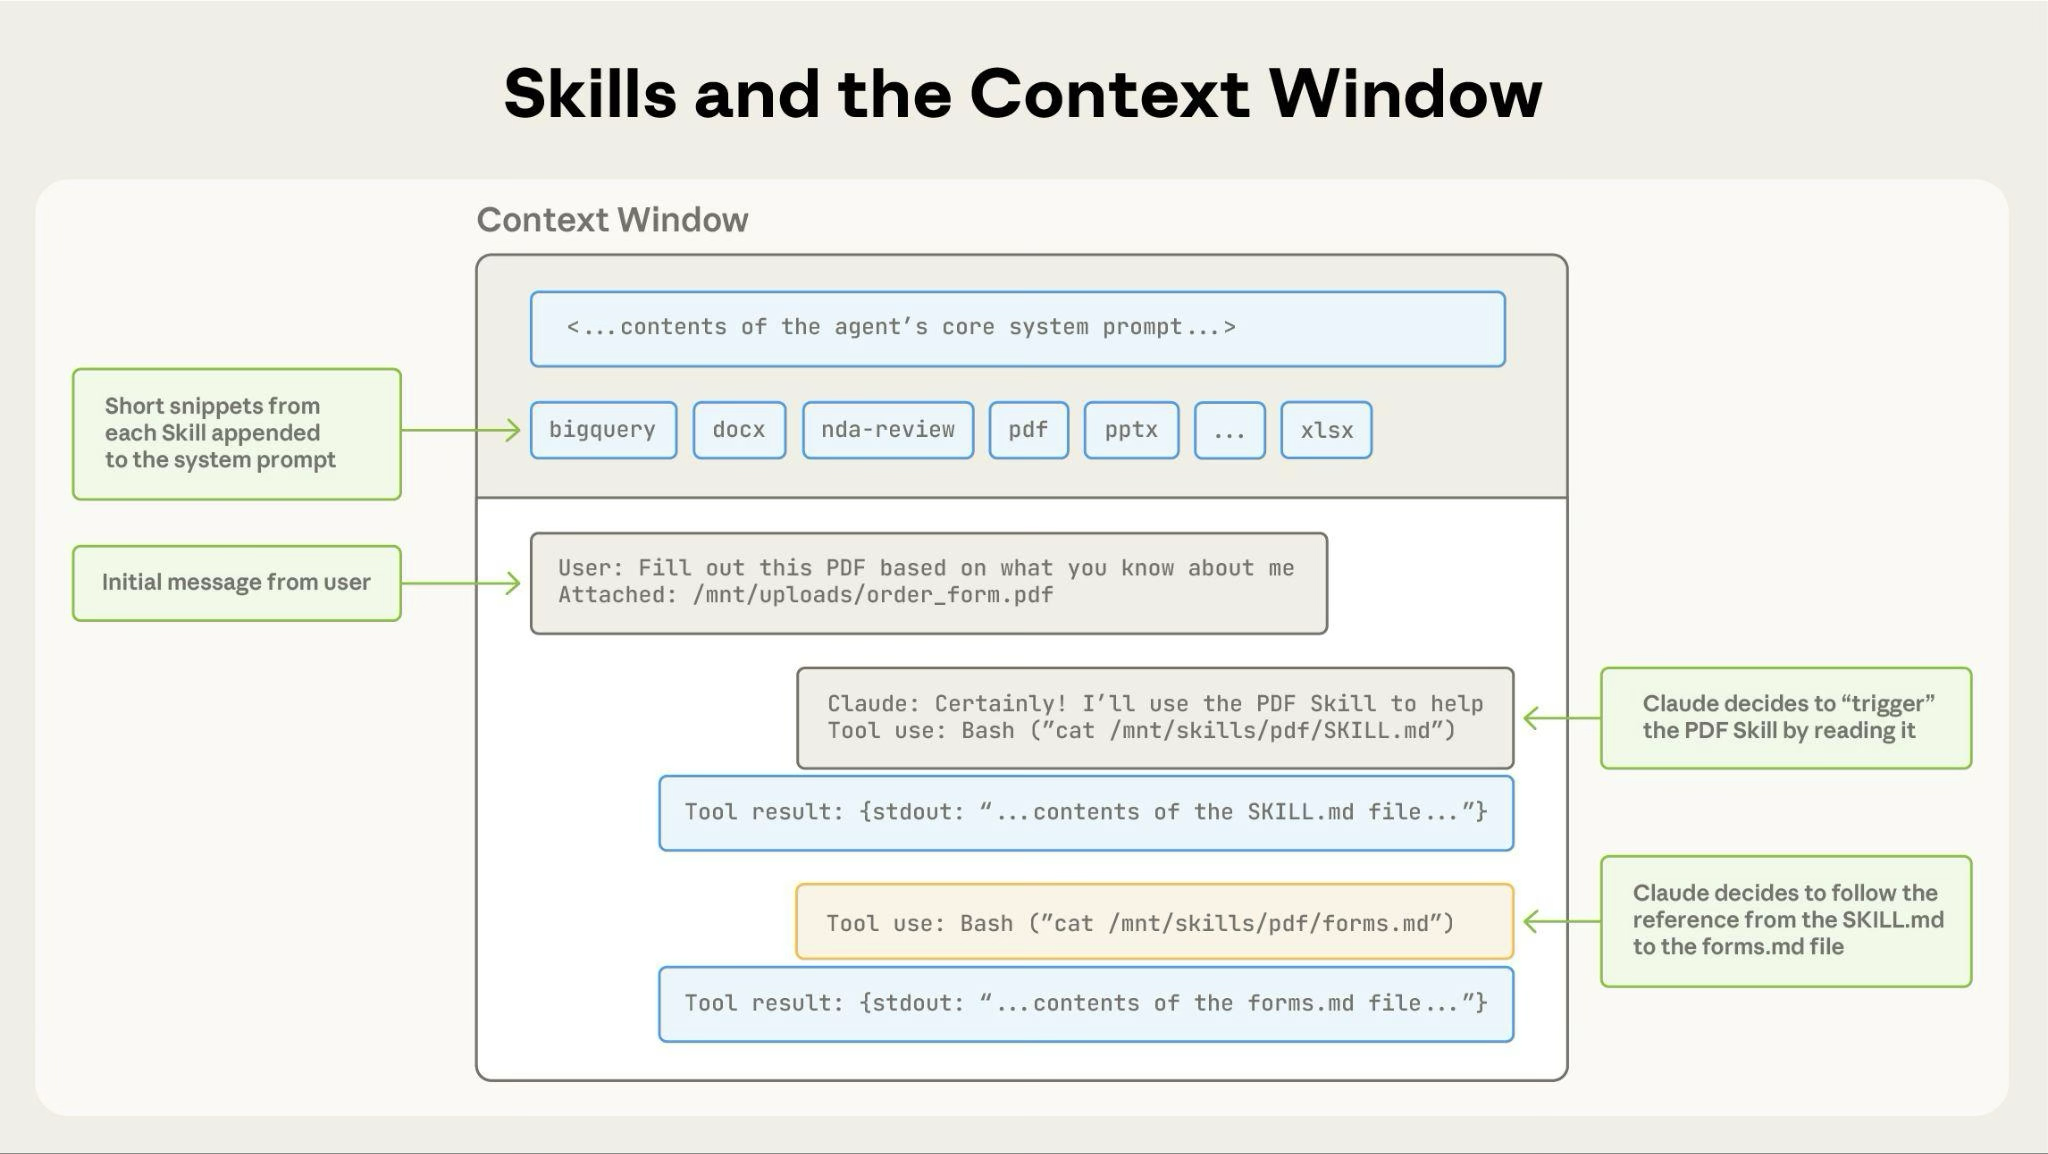Click the follow the reference annotation box
Screen dimensions: 2048x1154
[x=1786, y=921]
